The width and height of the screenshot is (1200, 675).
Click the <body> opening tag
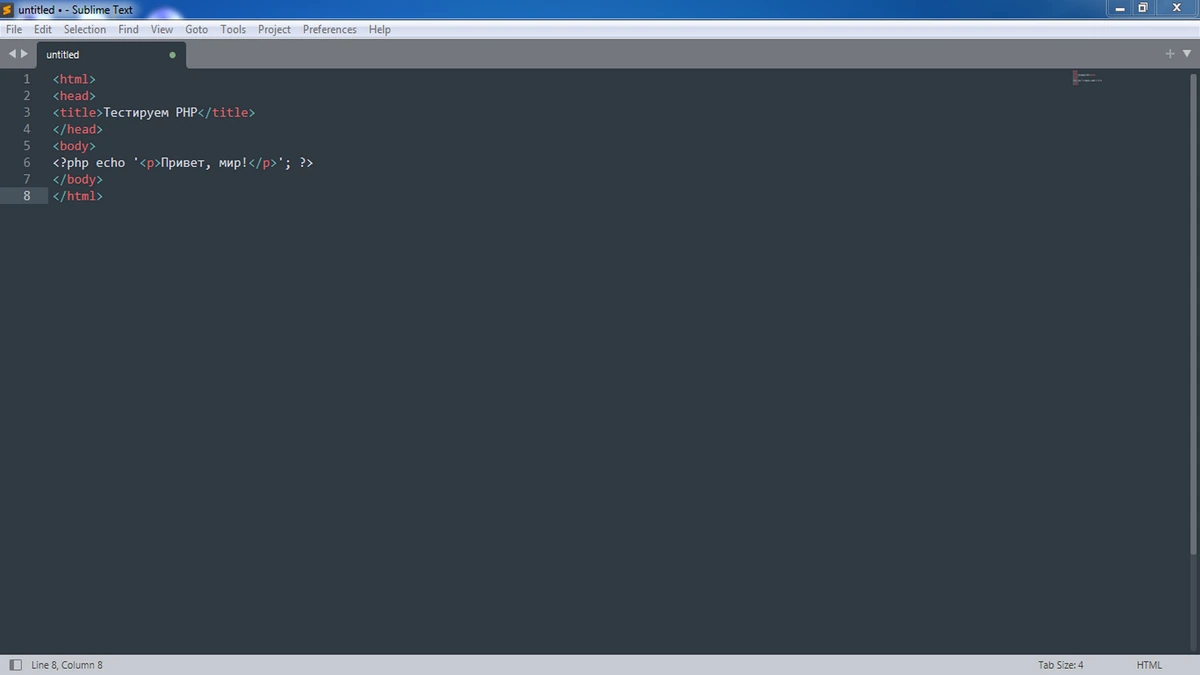point(74,147)
